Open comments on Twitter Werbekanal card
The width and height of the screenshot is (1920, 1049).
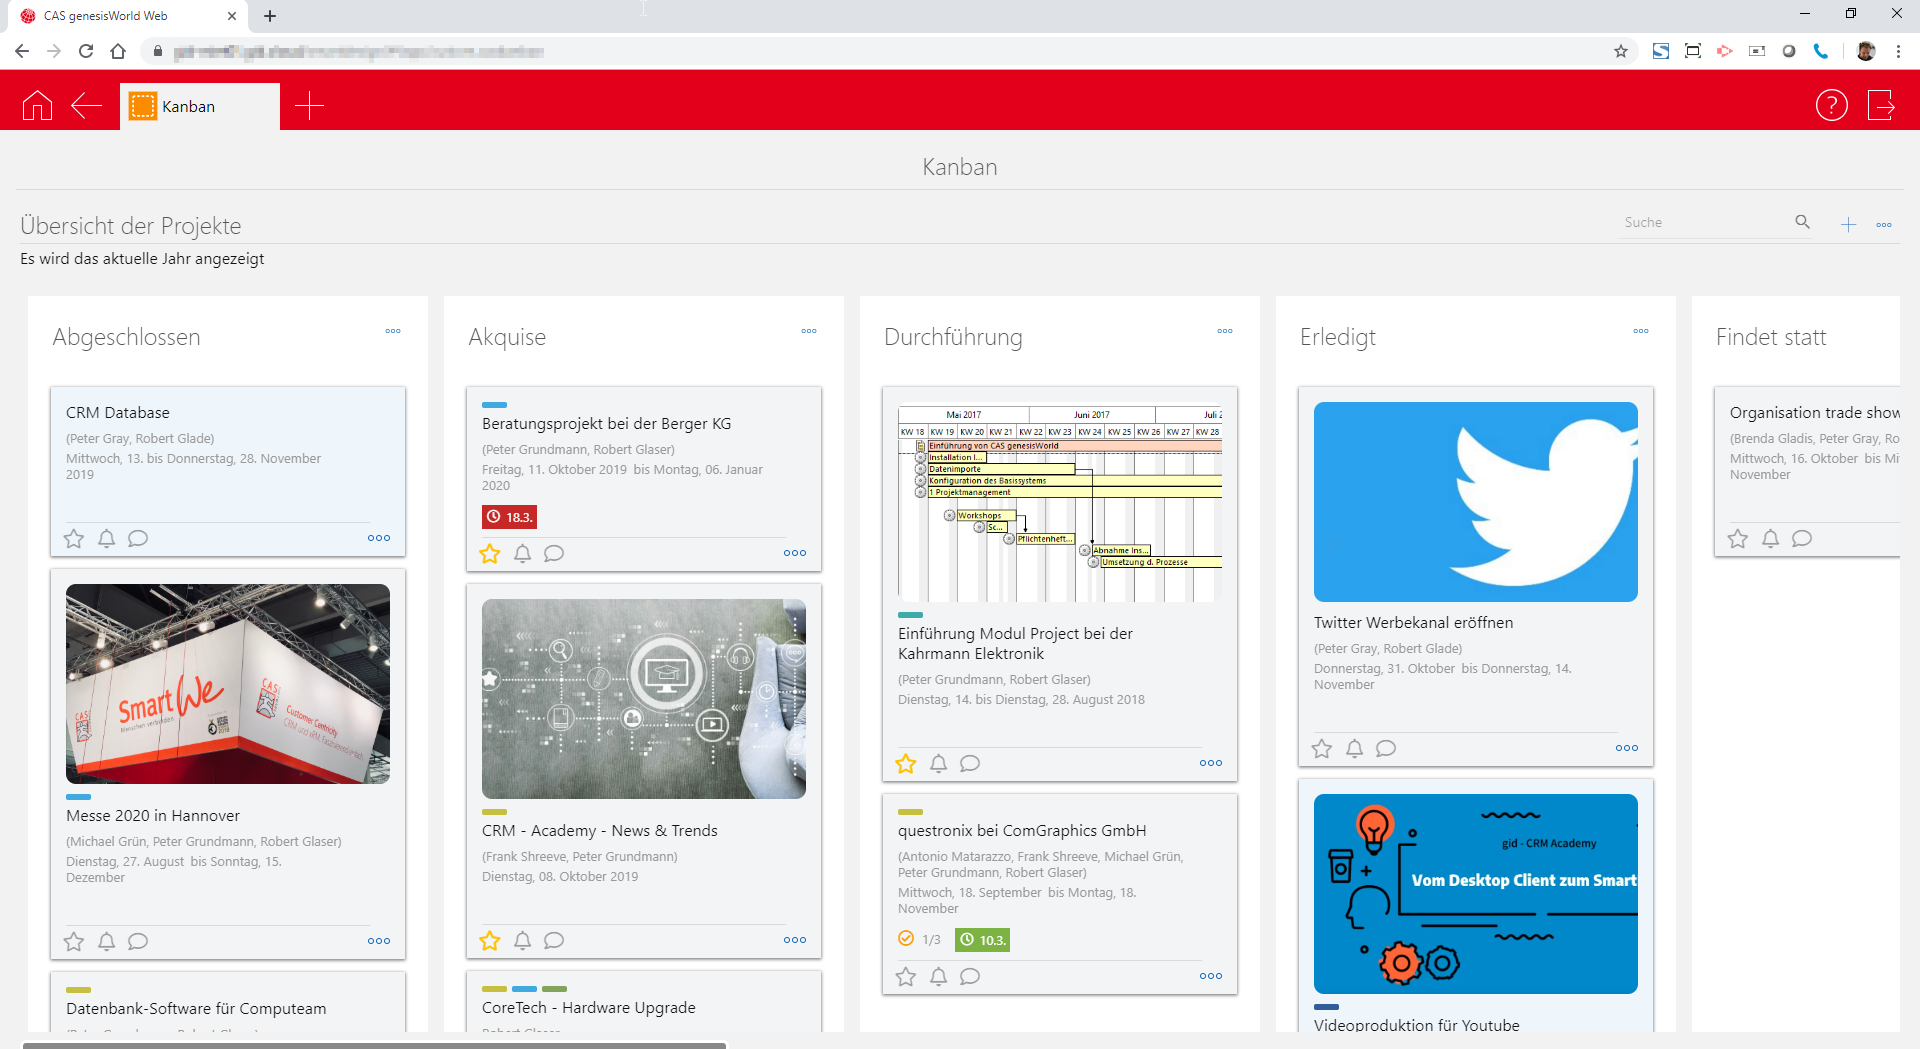point(1386,749)
